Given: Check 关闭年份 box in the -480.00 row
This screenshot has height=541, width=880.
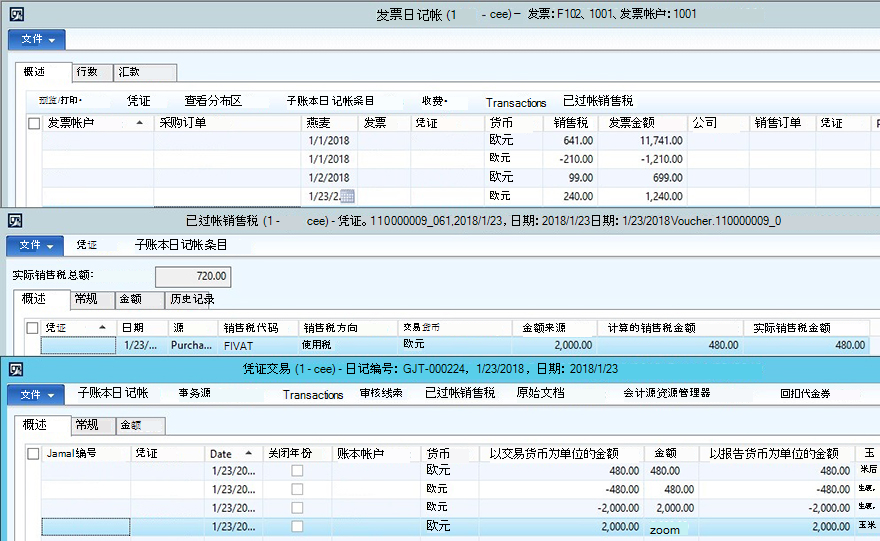Looking at the screenshot, I should 297,489.
